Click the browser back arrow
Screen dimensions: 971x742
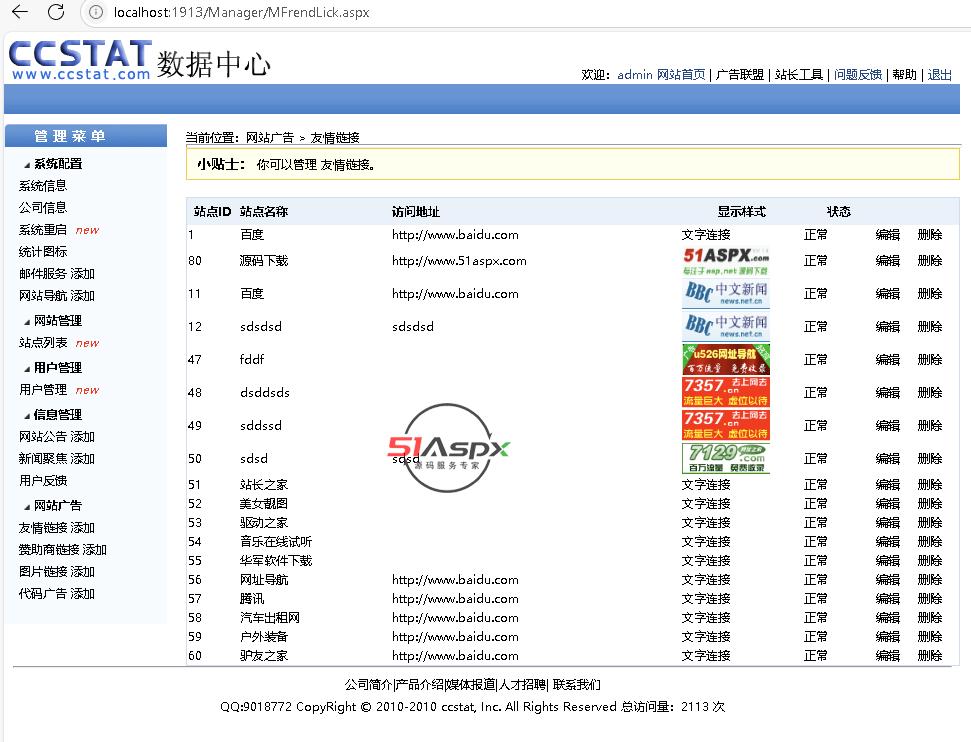tap(19, 12)
